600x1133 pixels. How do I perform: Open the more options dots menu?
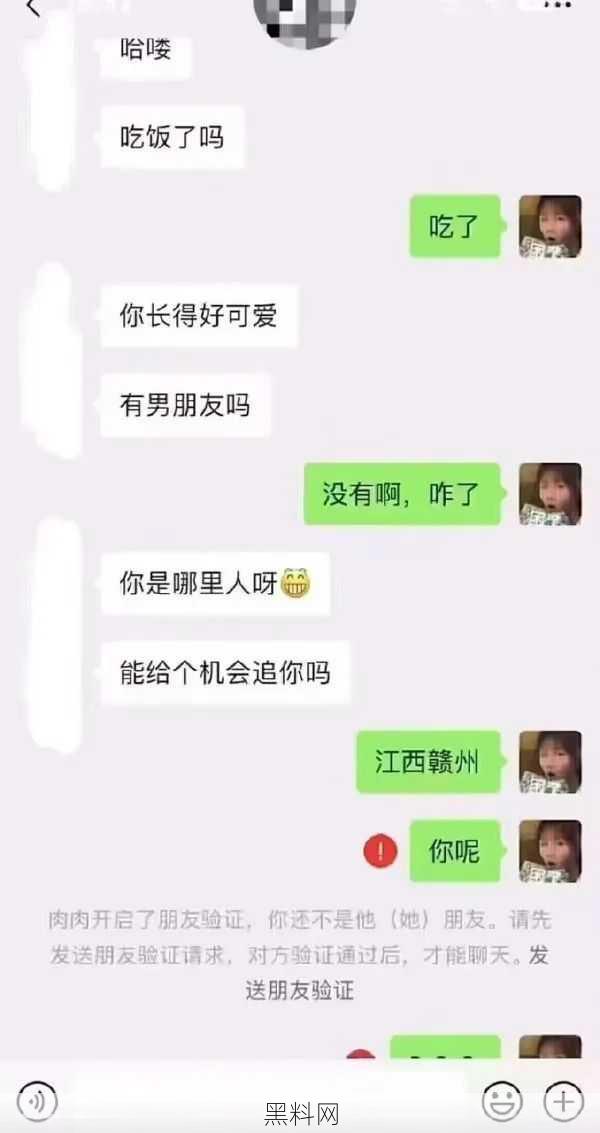pyautogui.click(x=557, y=4)
